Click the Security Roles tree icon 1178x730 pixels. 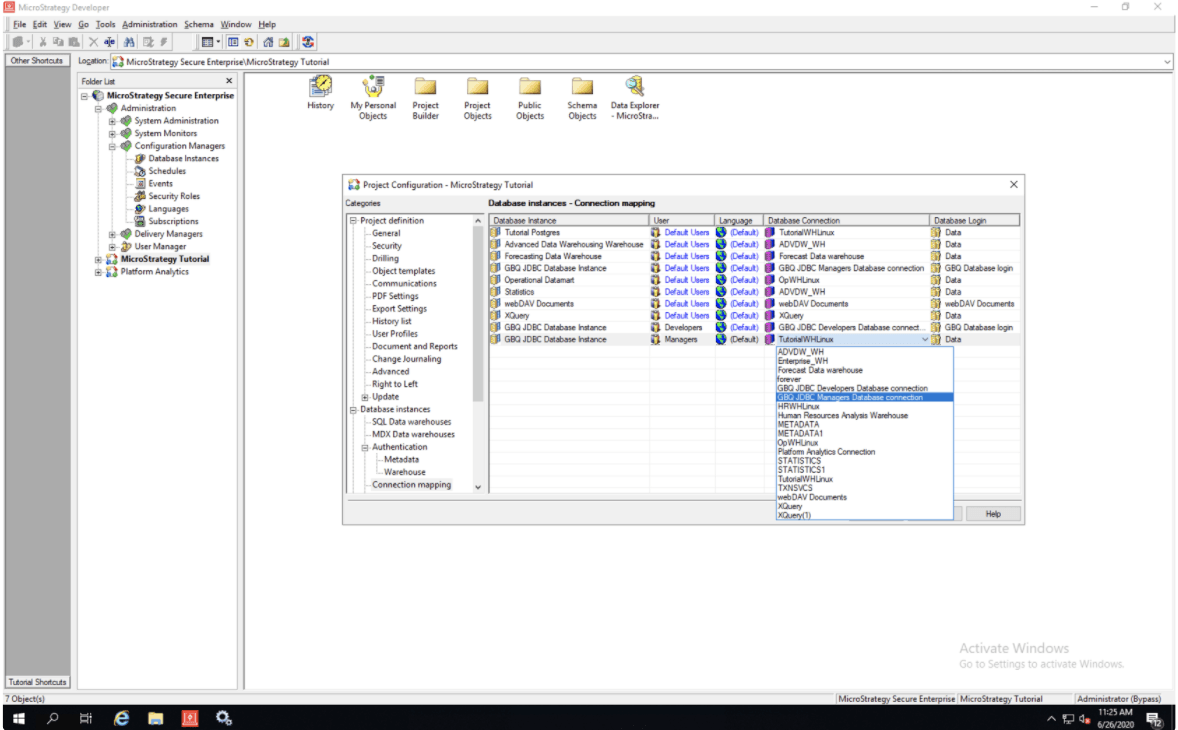click(140, 196)
